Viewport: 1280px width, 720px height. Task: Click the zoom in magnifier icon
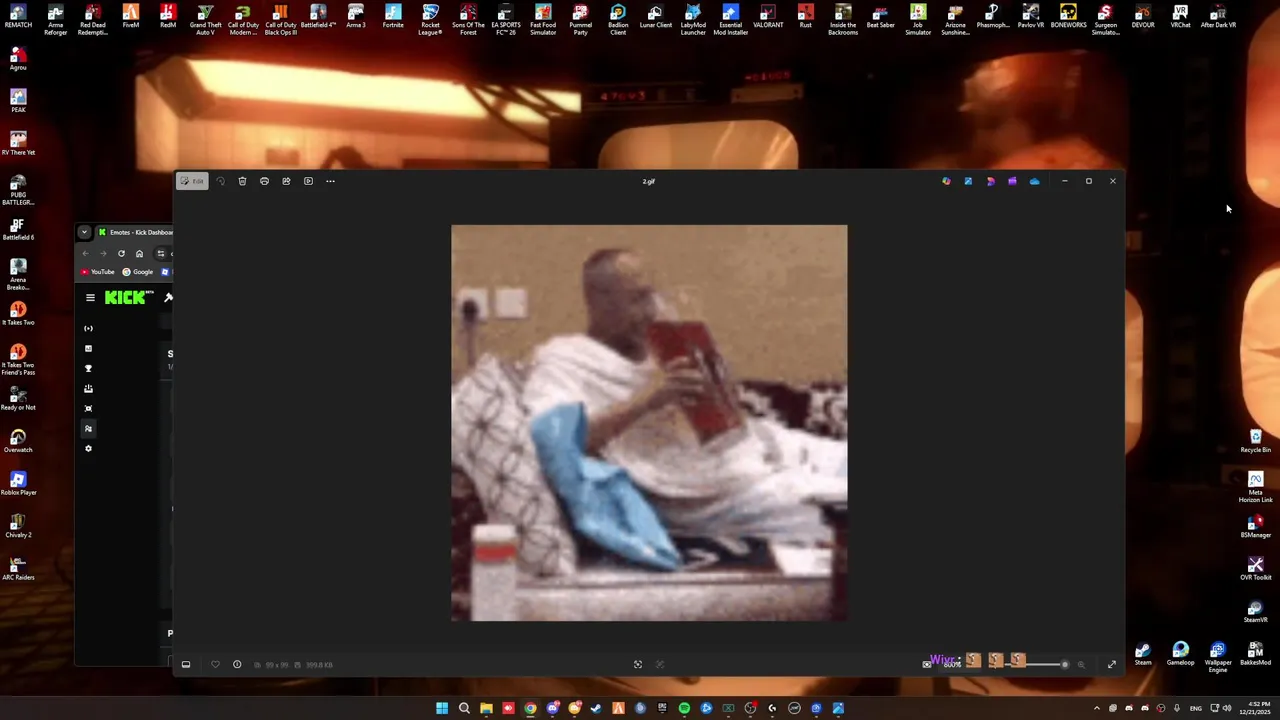(1081, 664)
